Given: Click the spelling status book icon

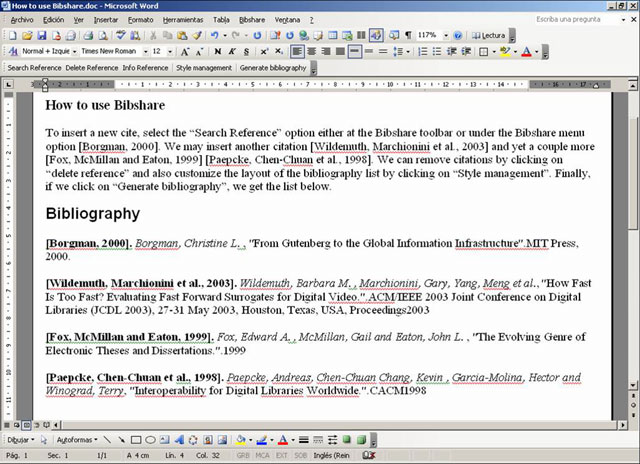Looking at the screenshot, I should (x=369, y=455).
